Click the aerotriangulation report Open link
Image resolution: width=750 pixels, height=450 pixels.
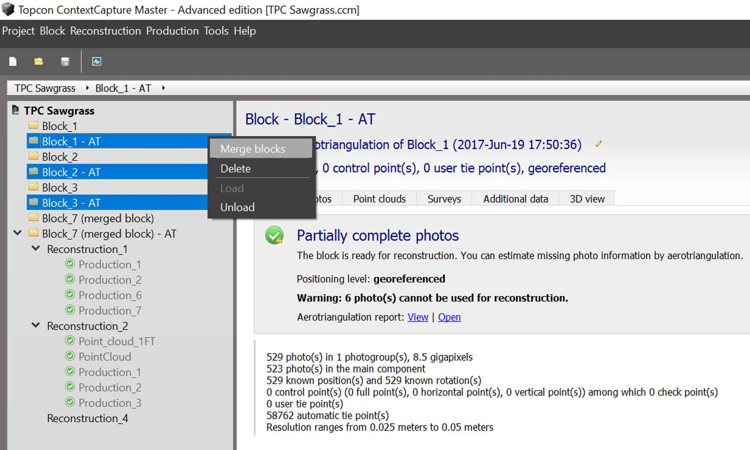point(449,317)
